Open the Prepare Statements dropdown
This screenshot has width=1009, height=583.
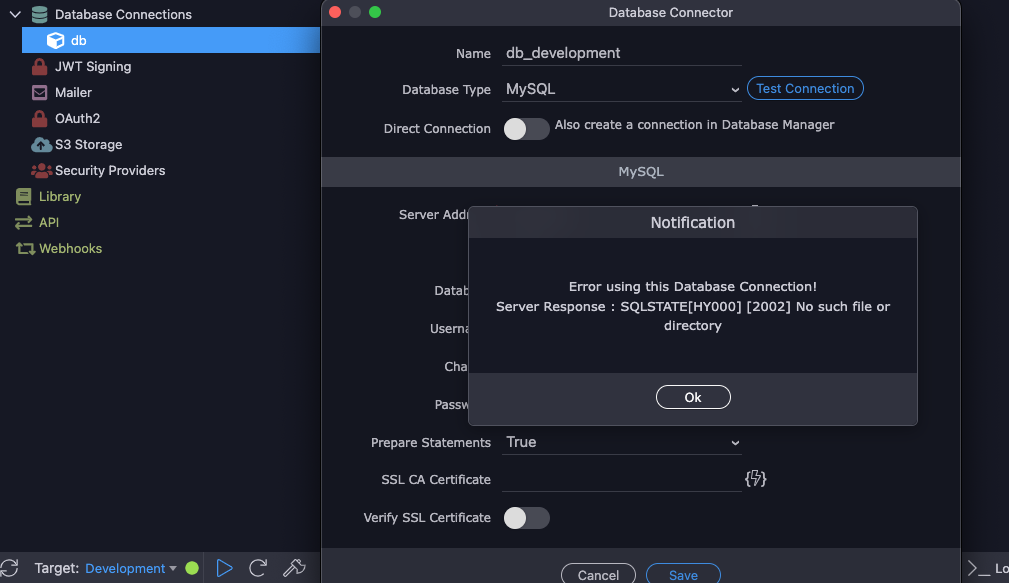622,442
